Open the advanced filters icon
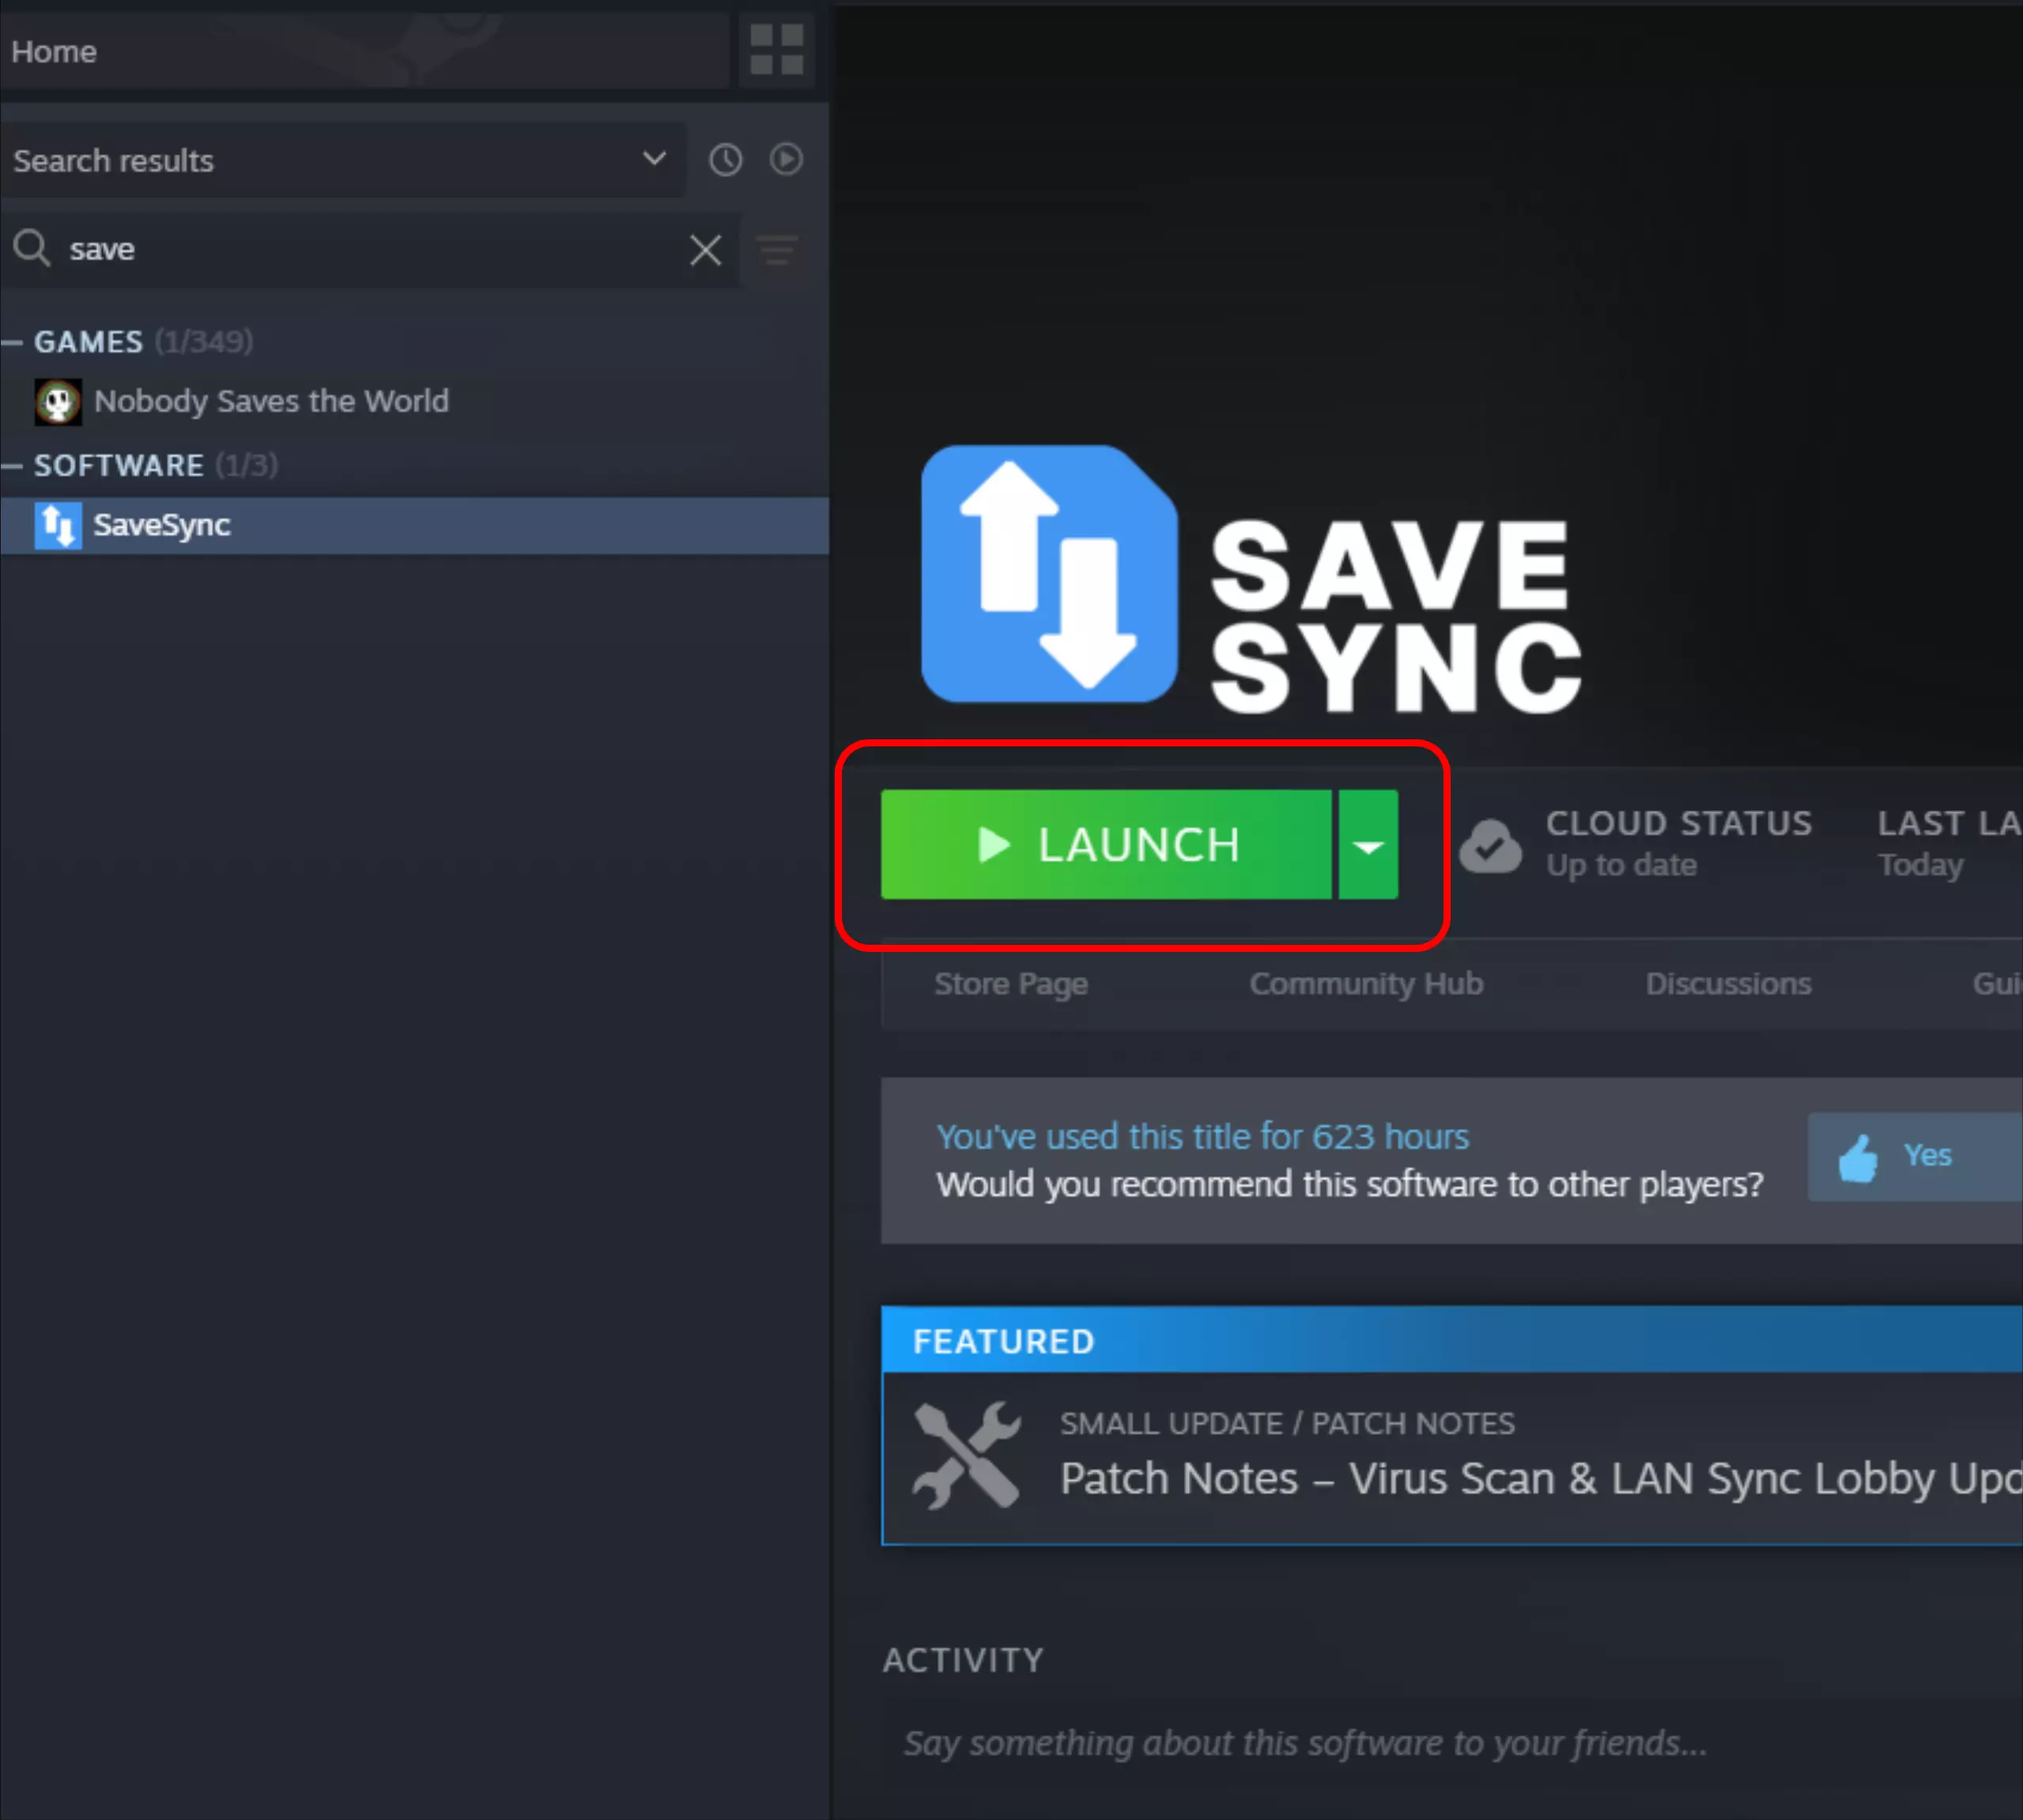Image resolution: width=2023 pixels, height=1820 pixels. tap(777, 250)
